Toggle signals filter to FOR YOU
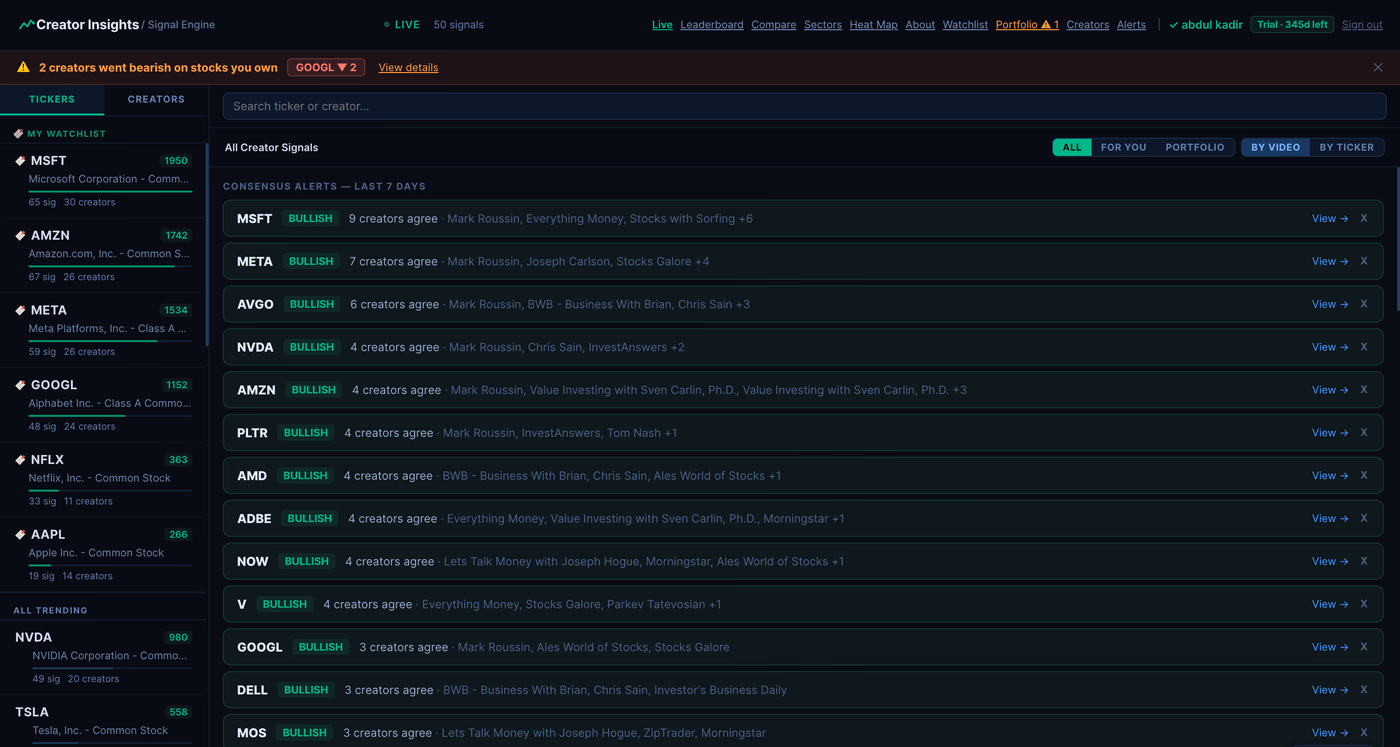This screenshot has width=1400, height=747. click(x=1123, y=147)
